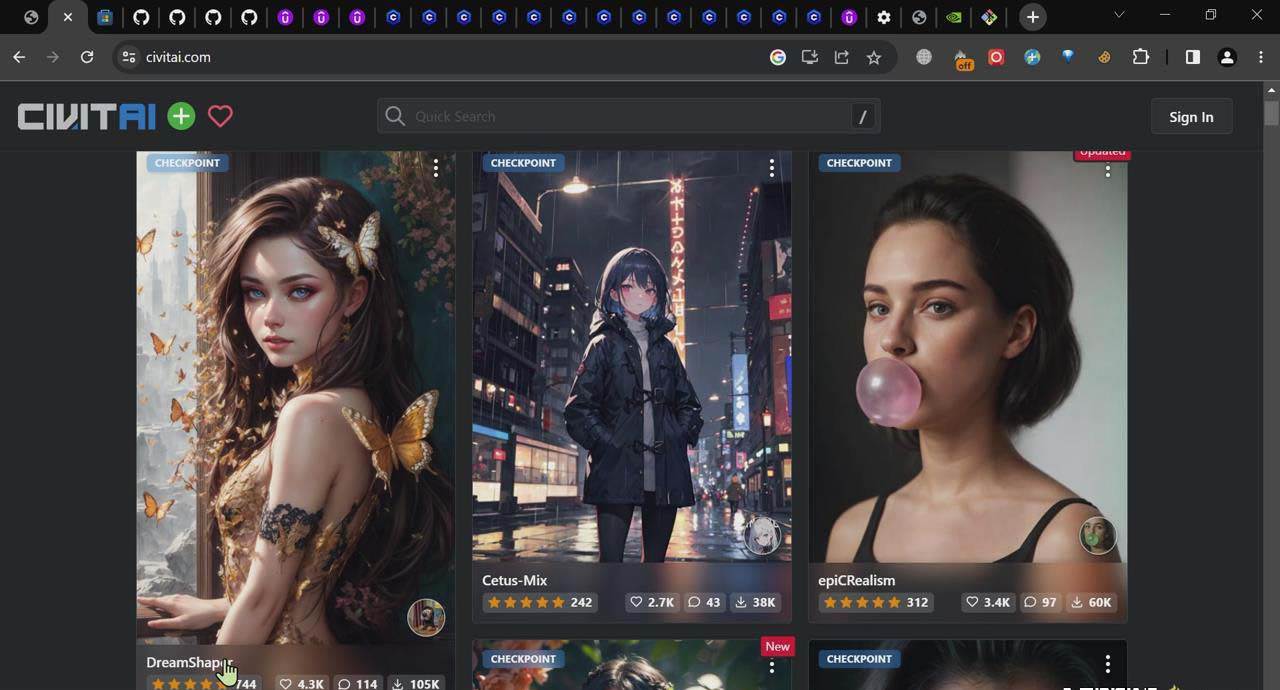Open the three-dot menu on the DreamShaper card
Screen dimensions: 1280x690
[436, 168]
